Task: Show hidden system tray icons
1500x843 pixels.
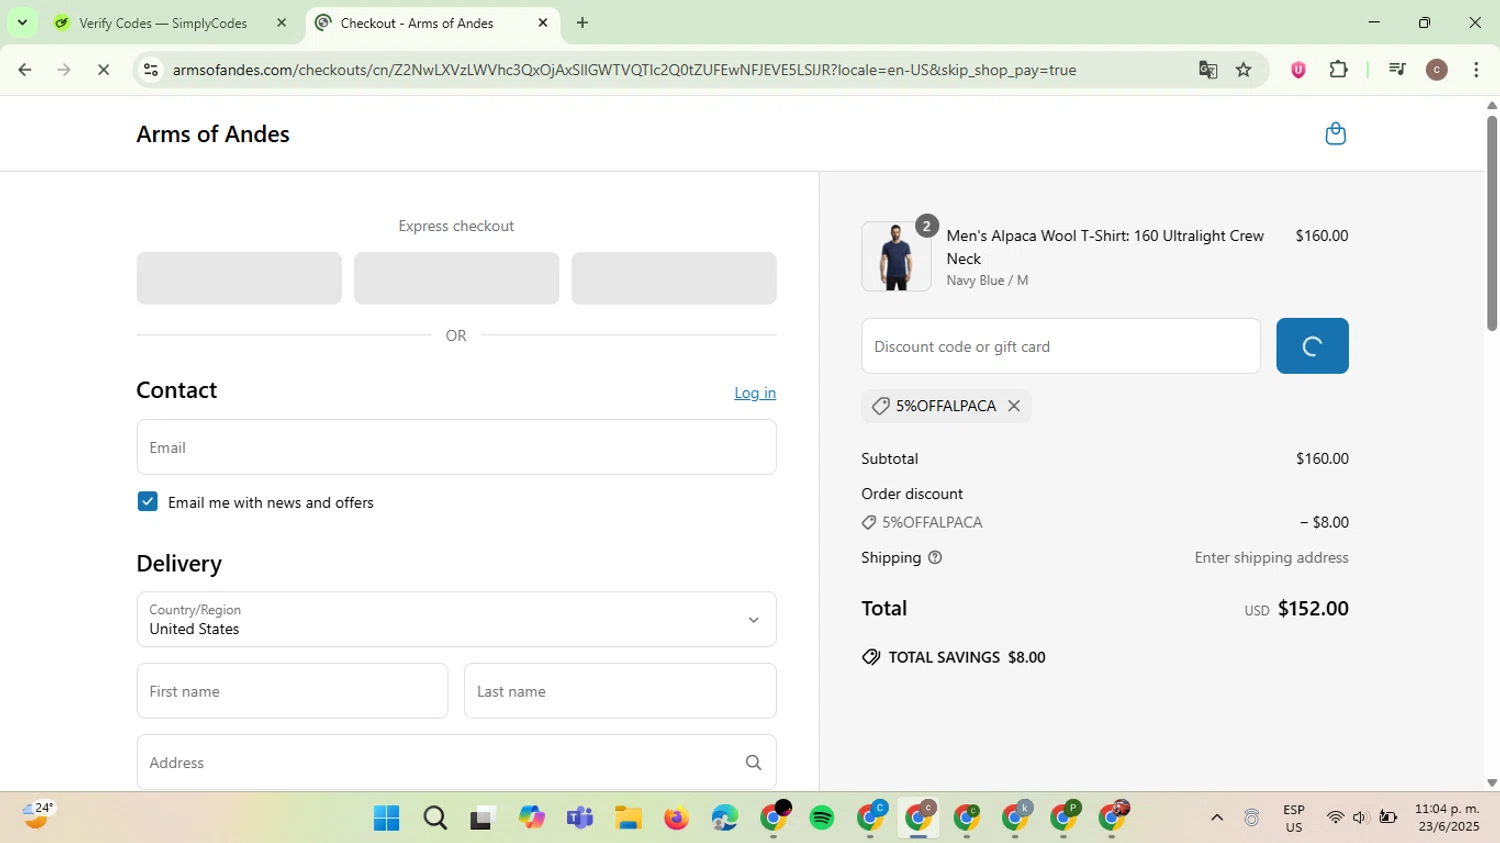Action: click(x=1217, y=818)
